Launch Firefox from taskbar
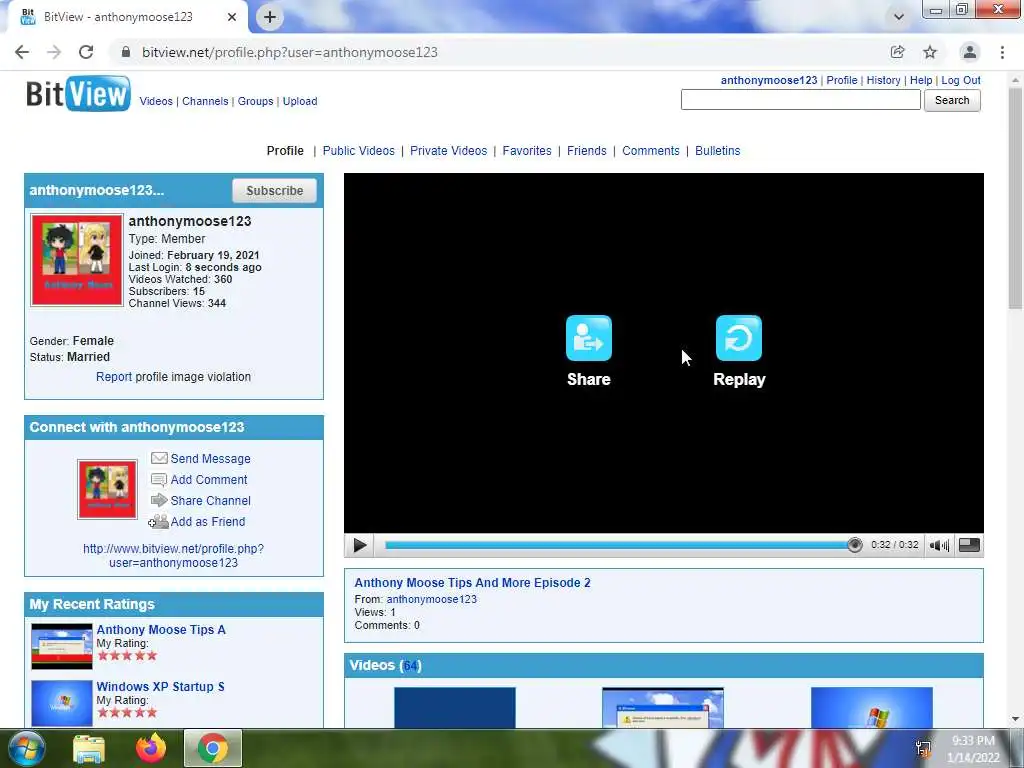 pyautogui.click(x=151, y=748)
